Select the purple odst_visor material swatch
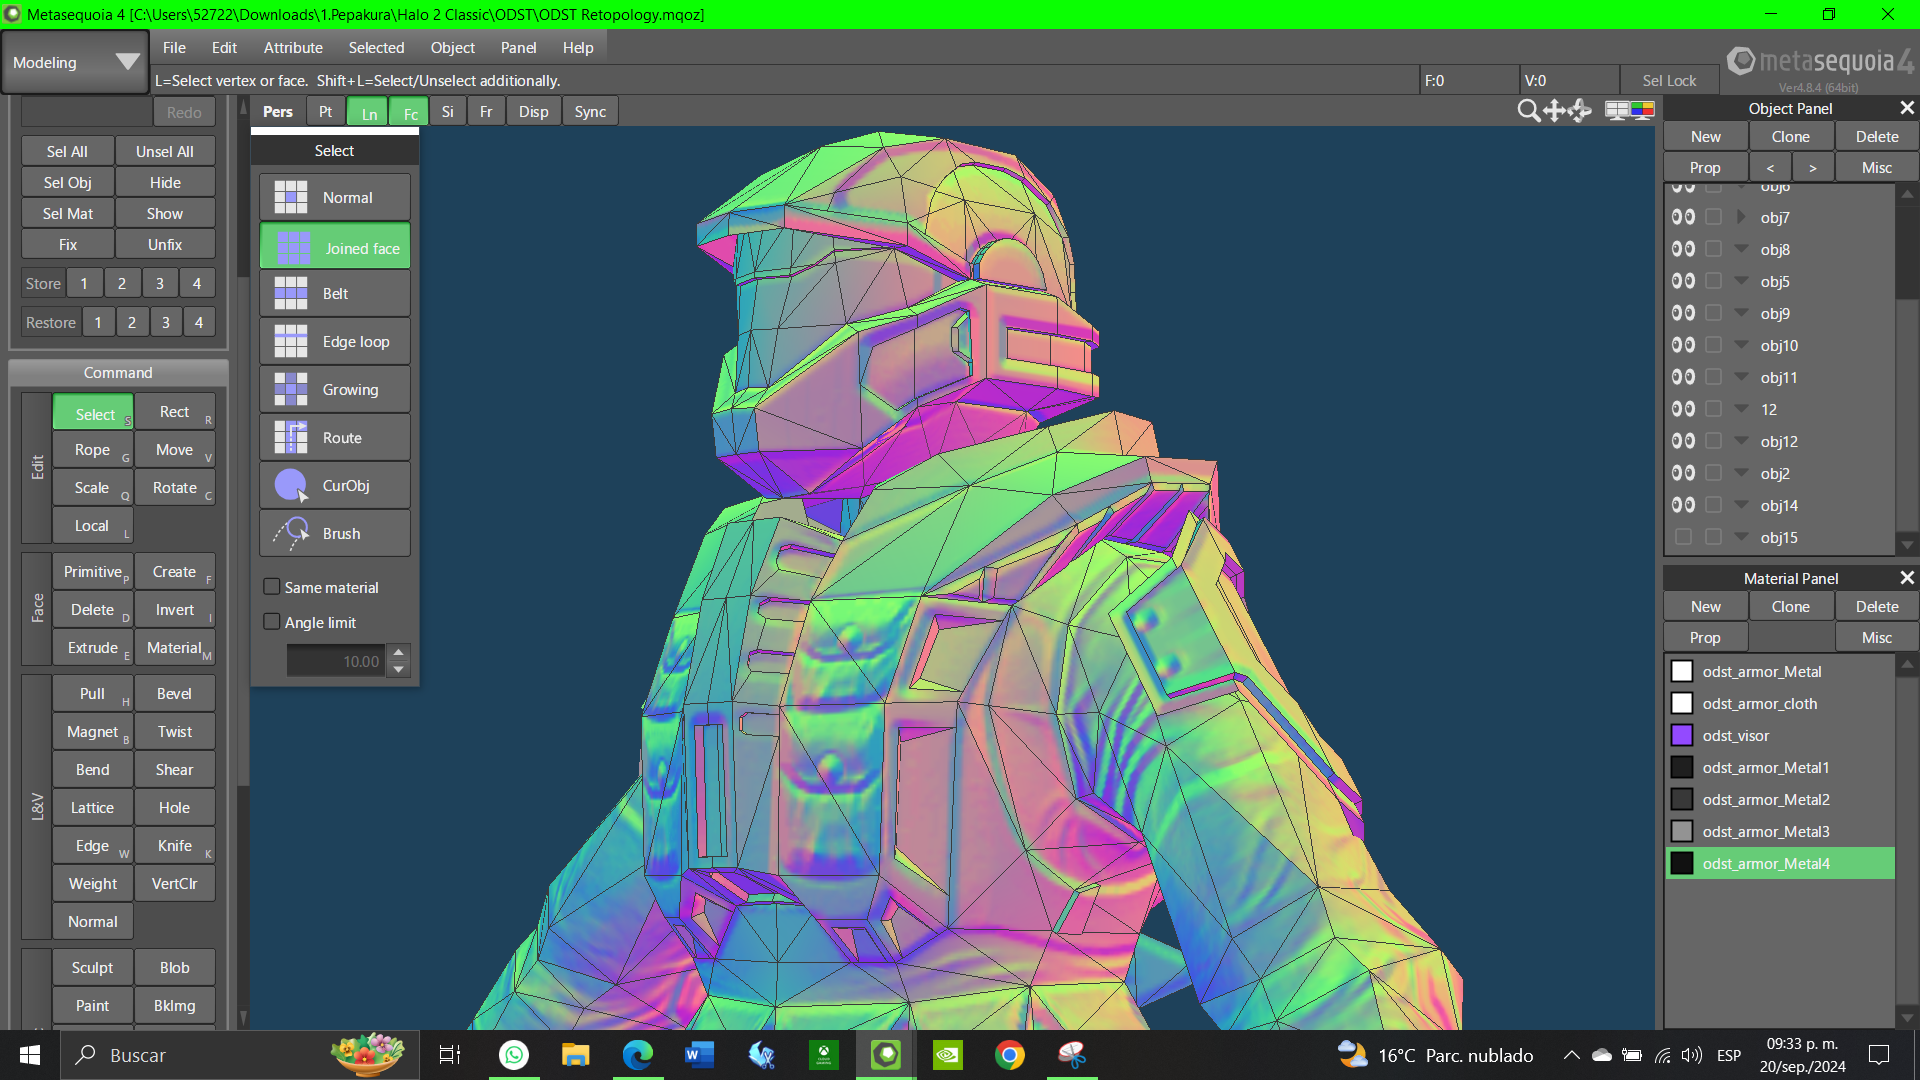Viewport: 1920px width, 1080px height. (1682, 736)
